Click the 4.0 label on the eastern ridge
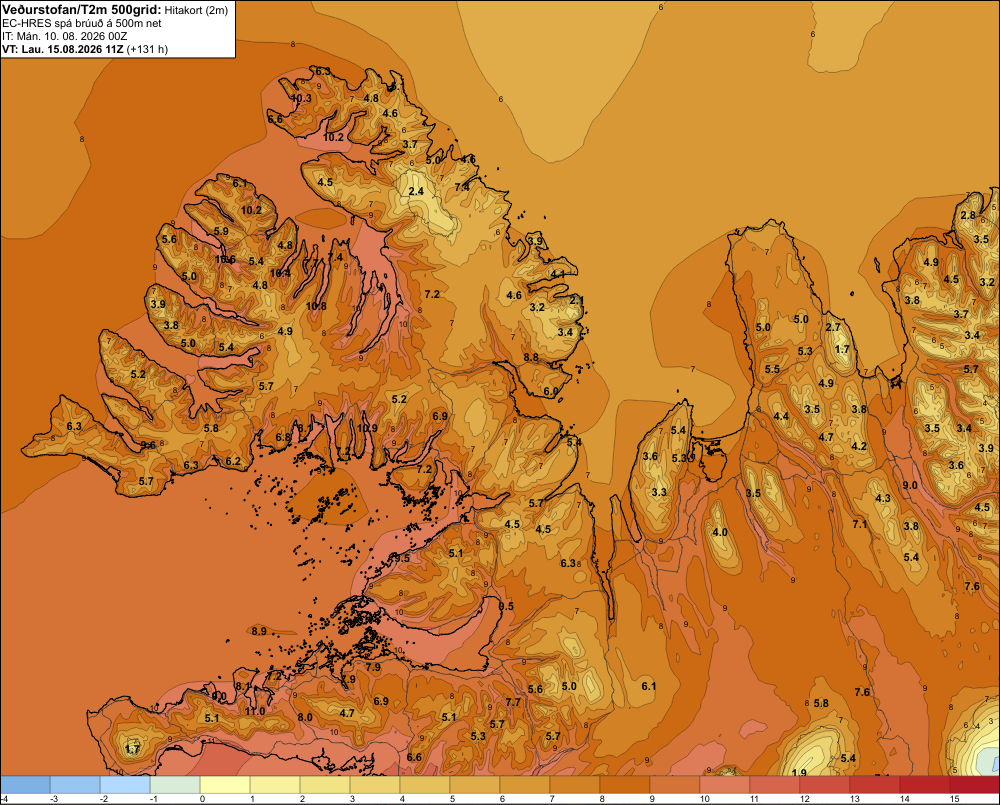Image resolution: width=1000 pixels, height=805 pixels. 719,532
